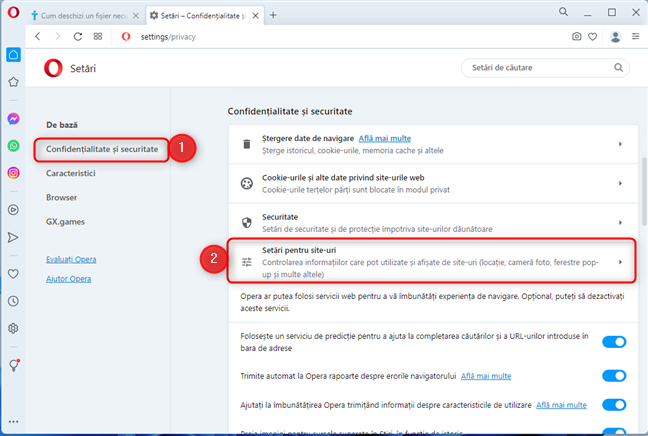Take a snapshot with camera icon
Image resolution: width=648 pixels, height=436 pixels.
click(x=577, y=36)
